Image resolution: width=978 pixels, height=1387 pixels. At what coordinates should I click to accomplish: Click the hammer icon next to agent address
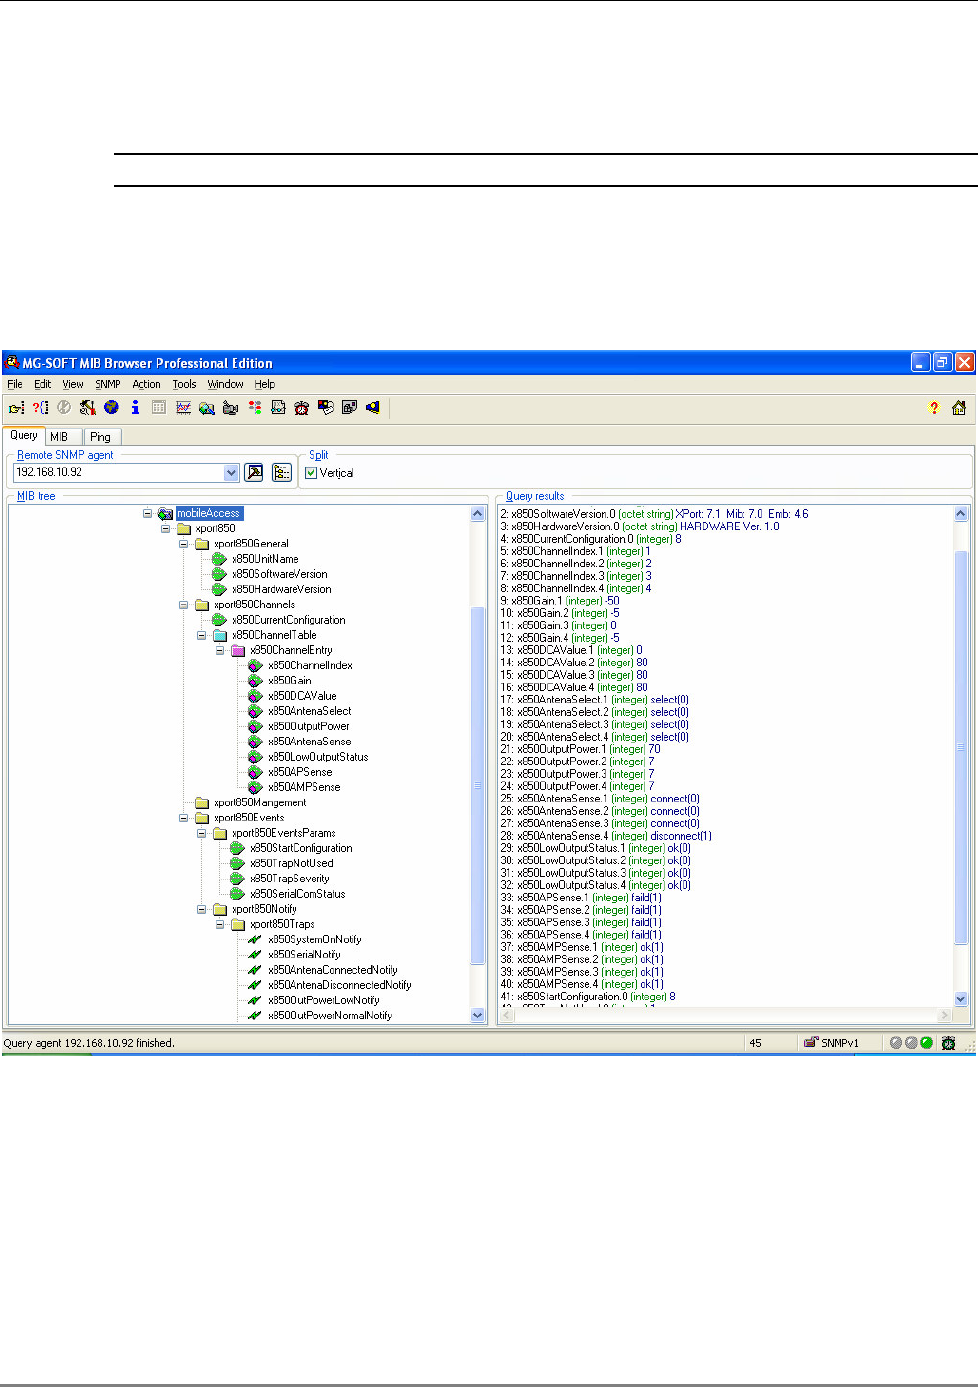point(254,472)
